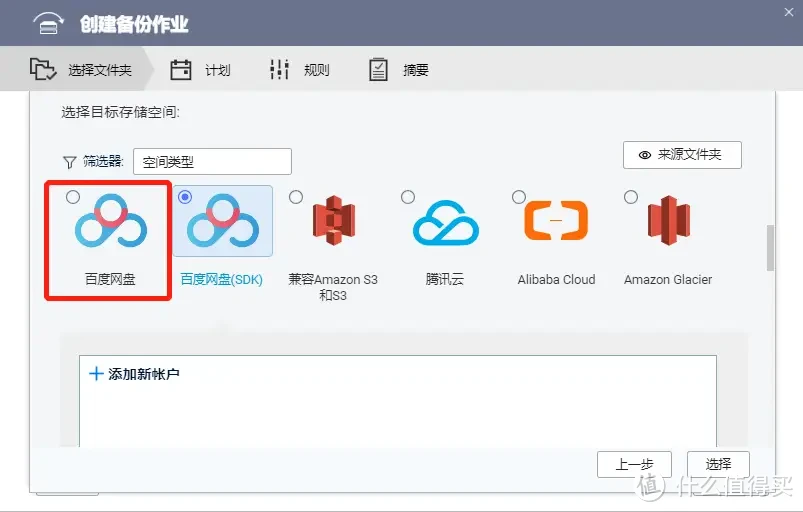
Task: Click the 摘要 clipboard icon
Action: pos(378,69)
